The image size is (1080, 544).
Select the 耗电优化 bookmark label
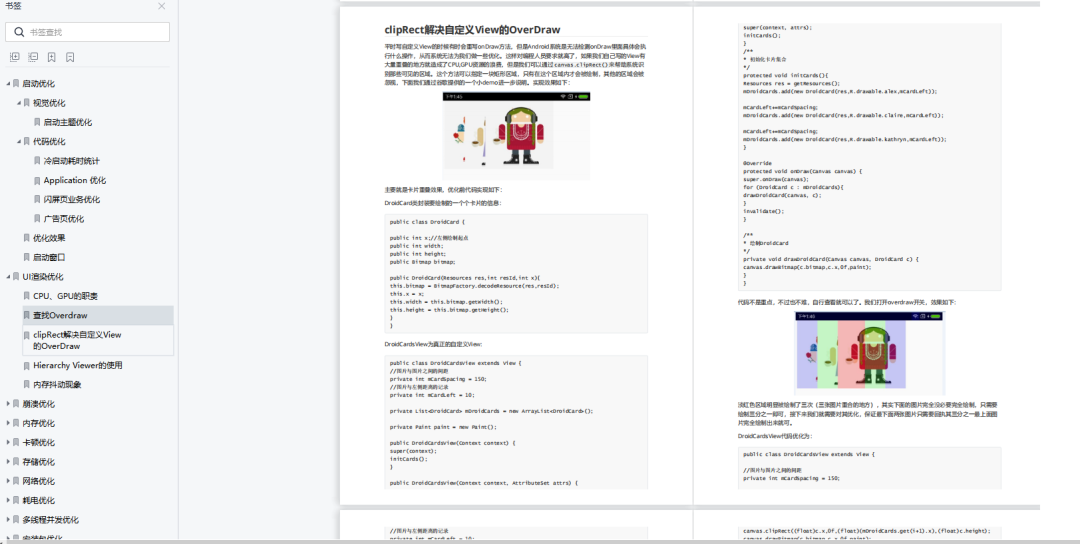[39, 500]
